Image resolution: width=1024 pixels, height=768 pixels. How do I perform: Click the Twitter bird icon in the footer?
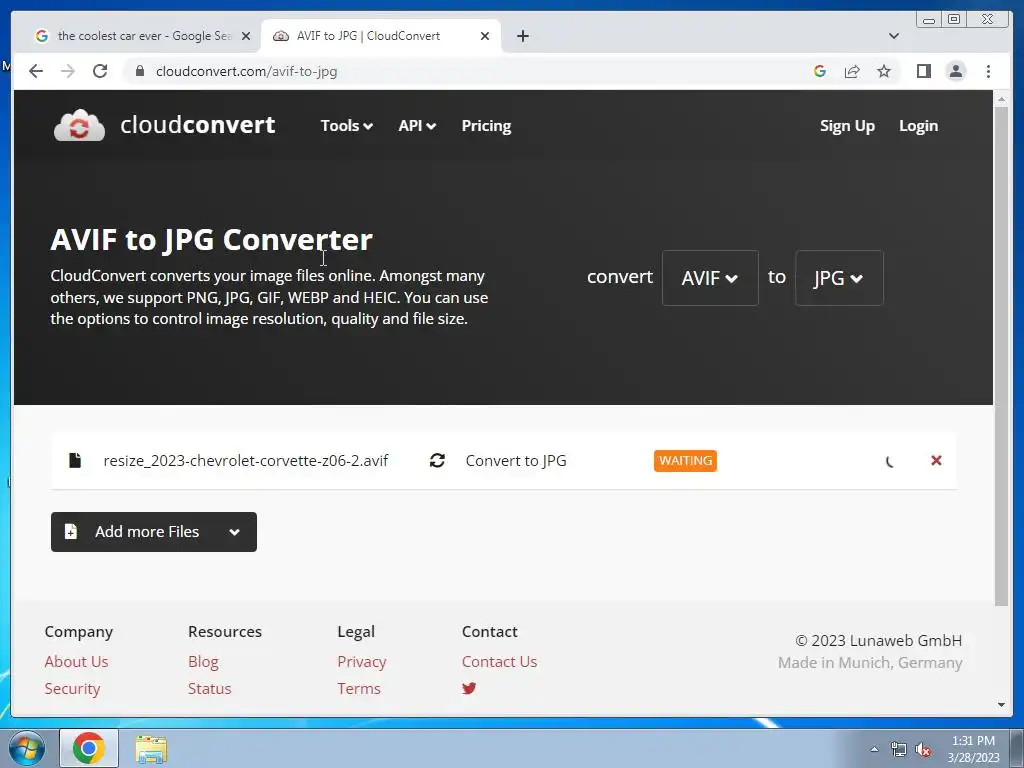[469, 688]
